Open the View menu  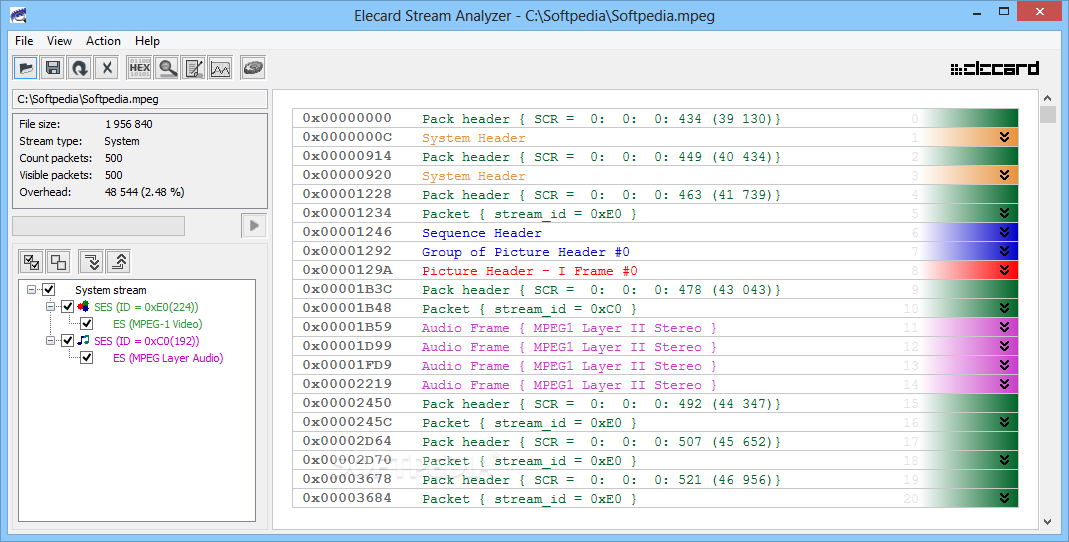[x=59, y=41]
